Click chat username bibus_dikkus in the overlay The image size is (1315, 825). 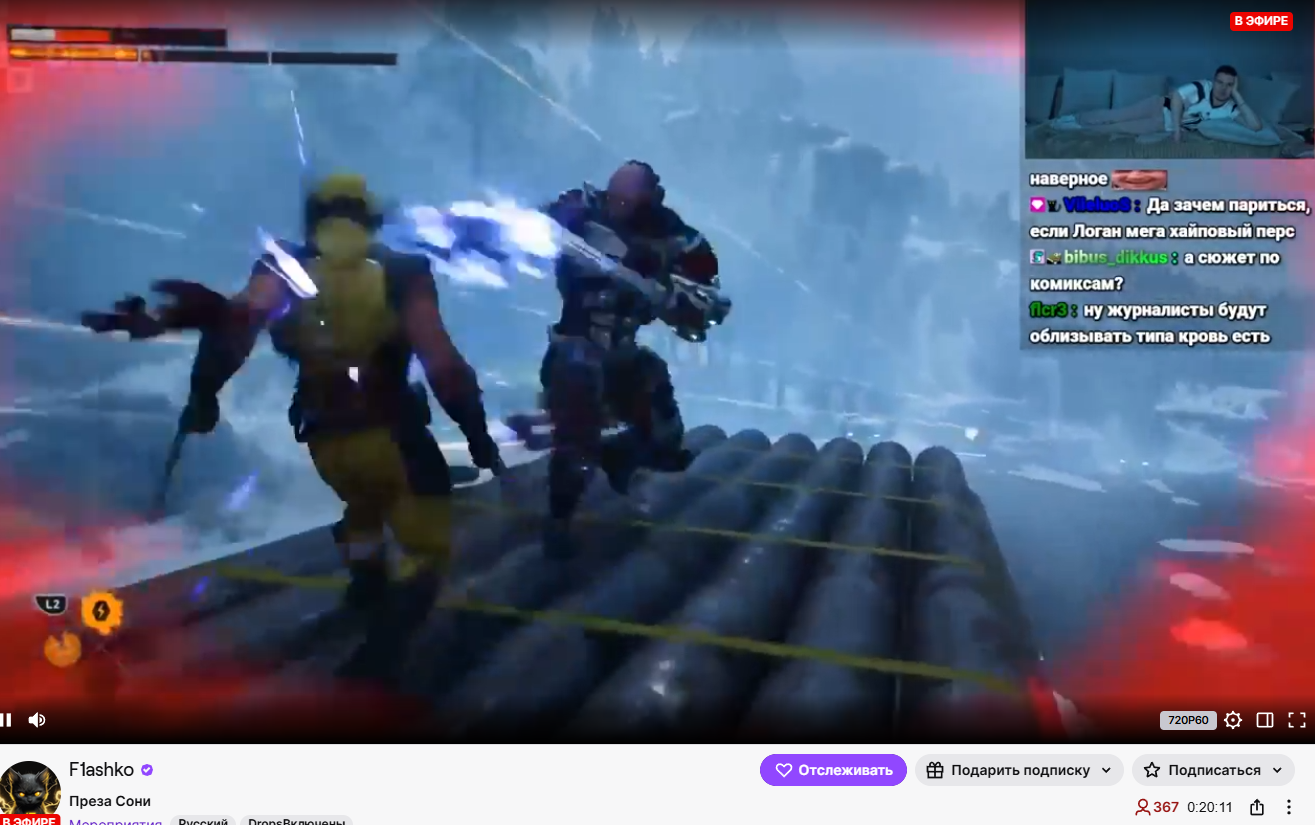point(1115,258)
